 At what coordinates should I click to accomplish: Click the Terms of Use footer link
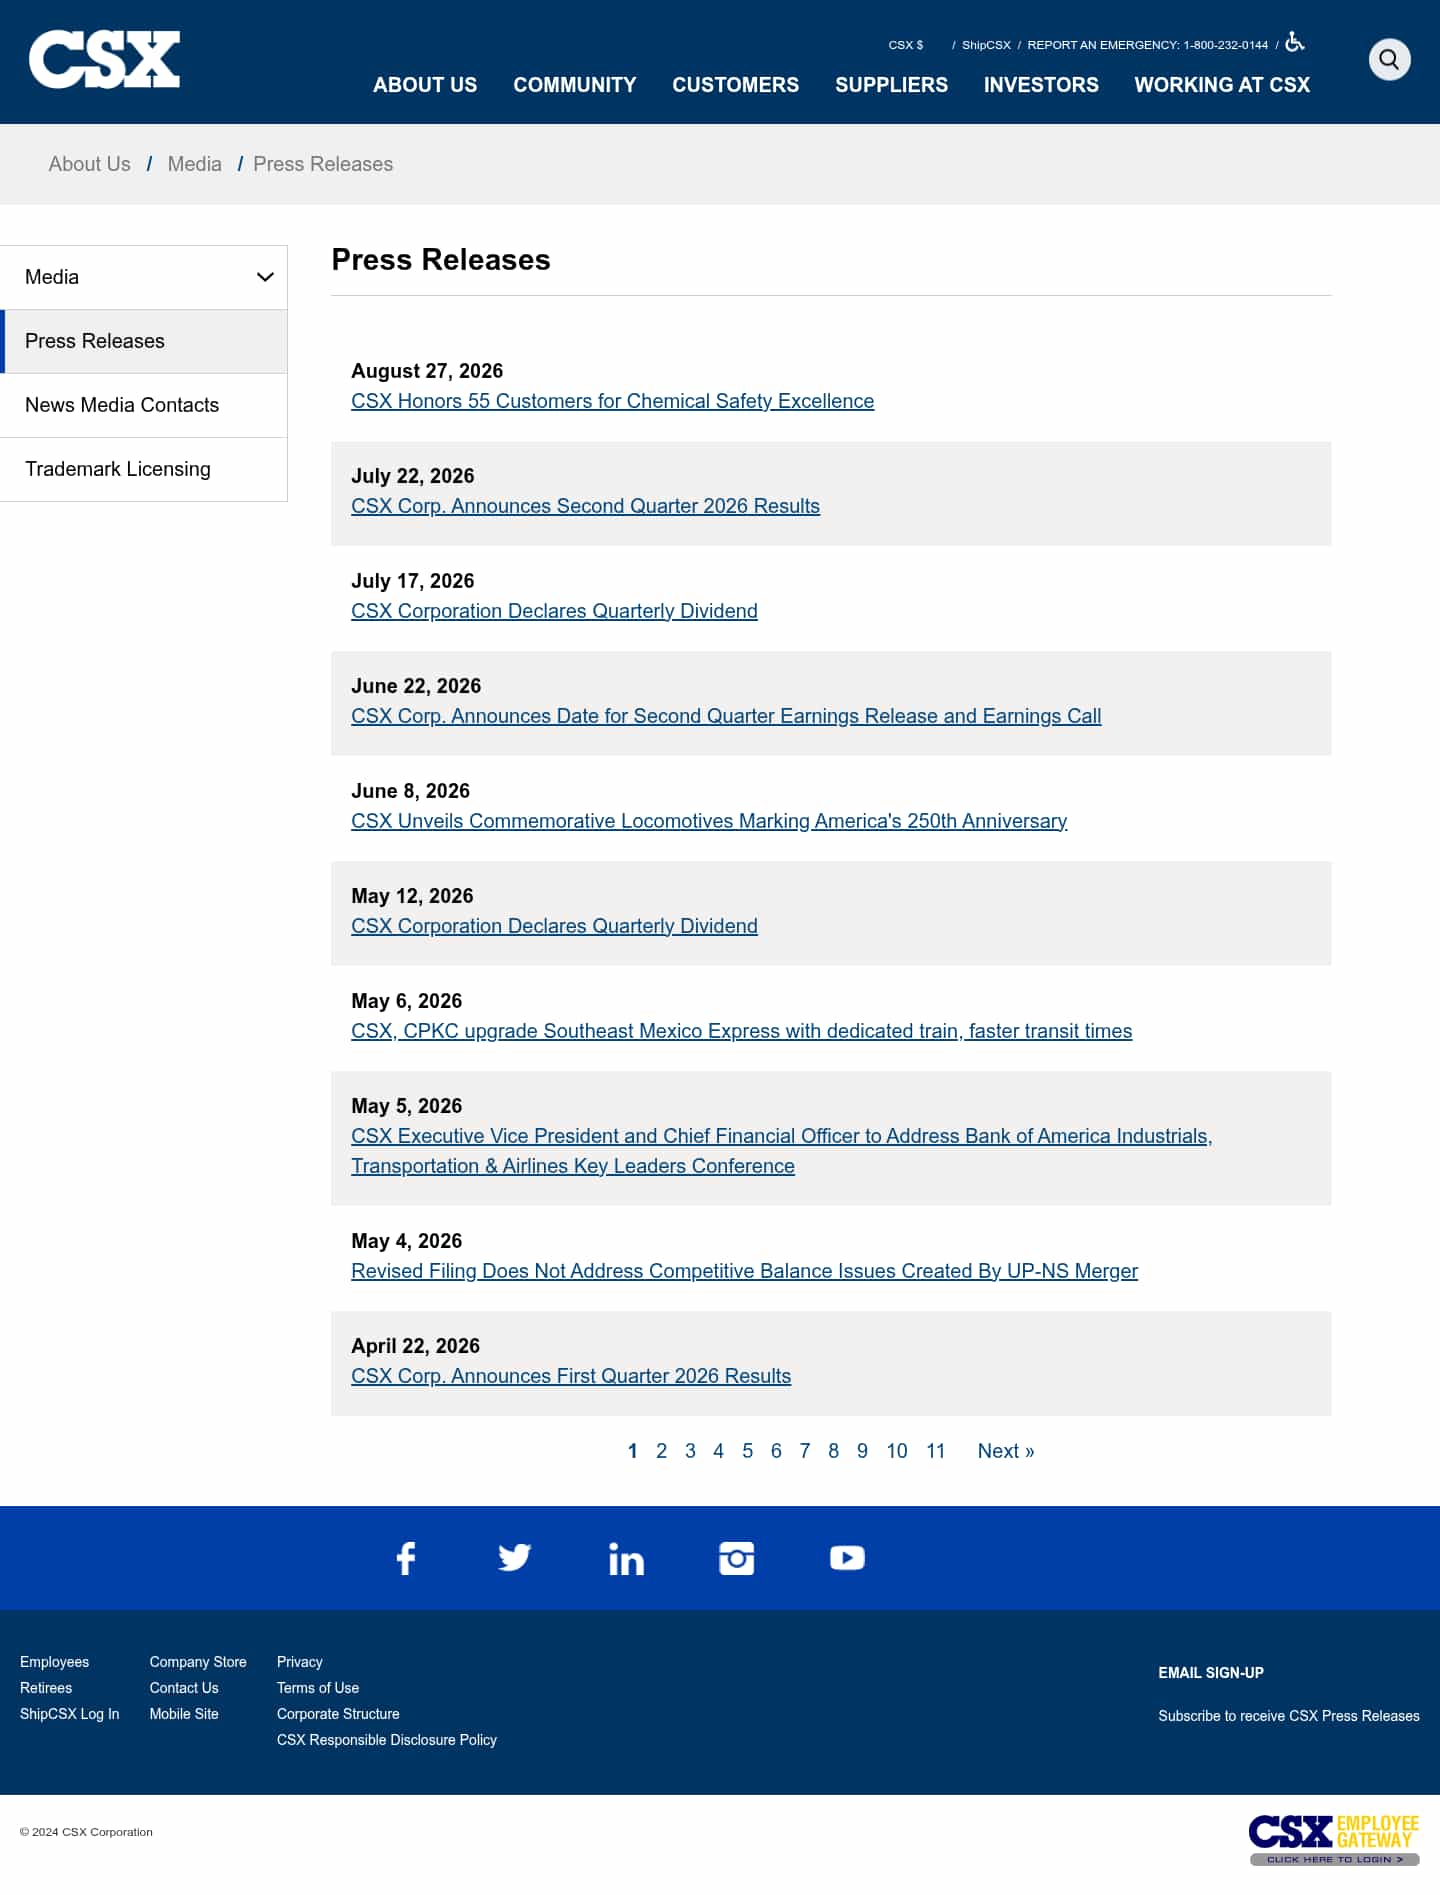coord(318,1688)
